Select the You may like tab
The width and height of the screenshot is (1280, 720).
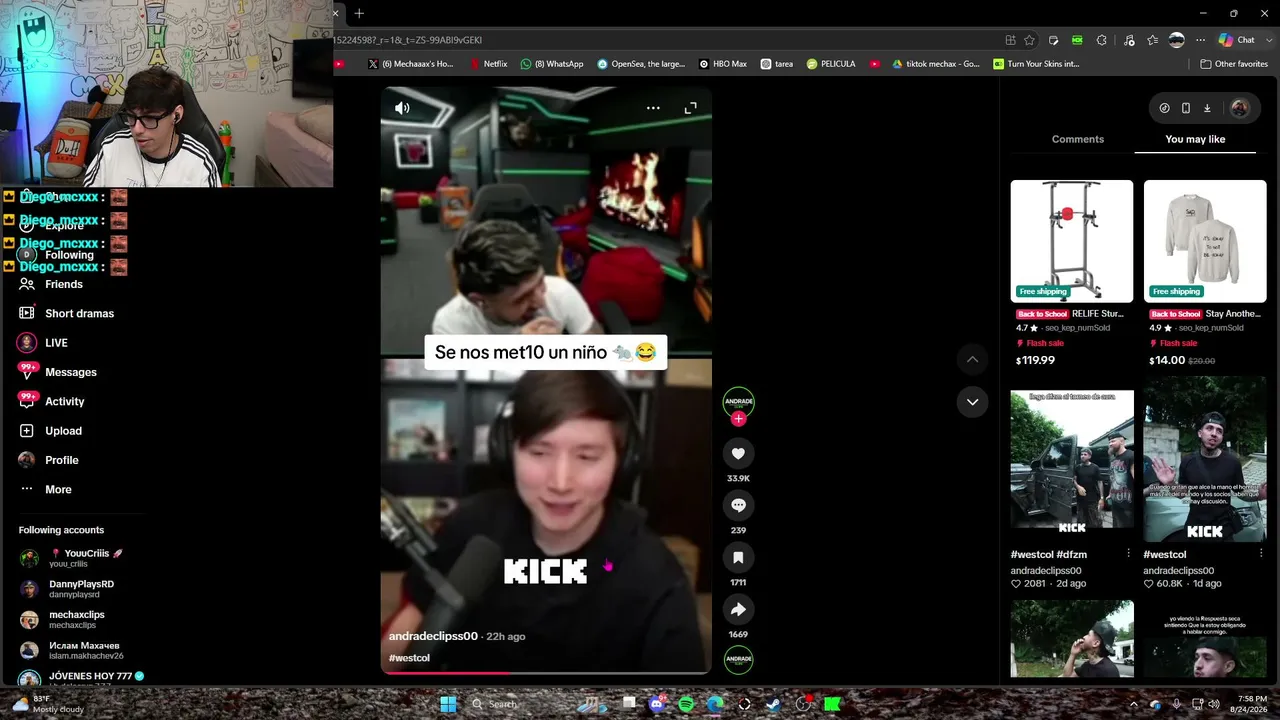pyautogui.click(x=1195, y=139)
